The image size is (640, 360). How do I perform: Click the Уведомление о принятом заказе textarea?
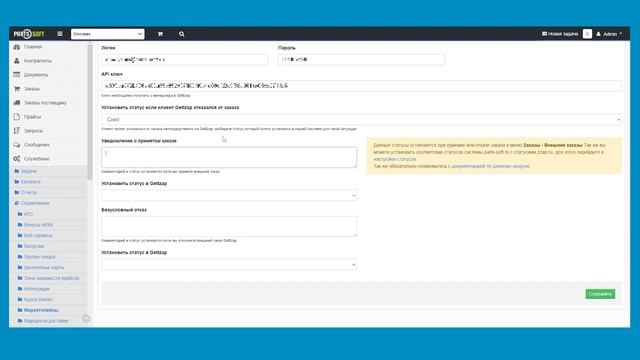[x=229, y=157]
